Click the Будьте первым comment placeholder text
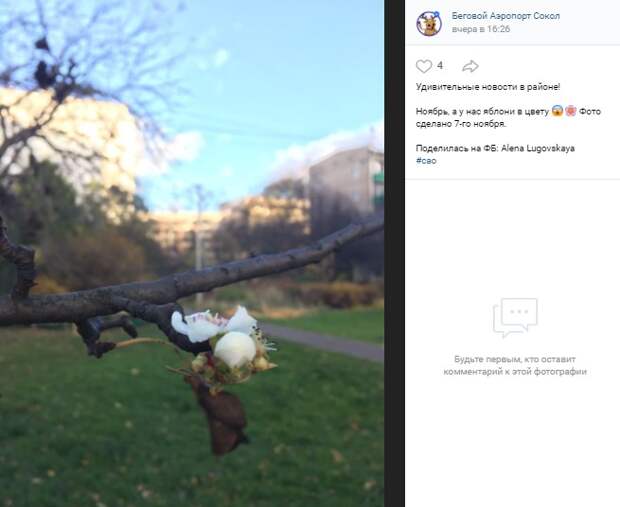Screen dimensions: 620x507 click(x=515, y=365)
